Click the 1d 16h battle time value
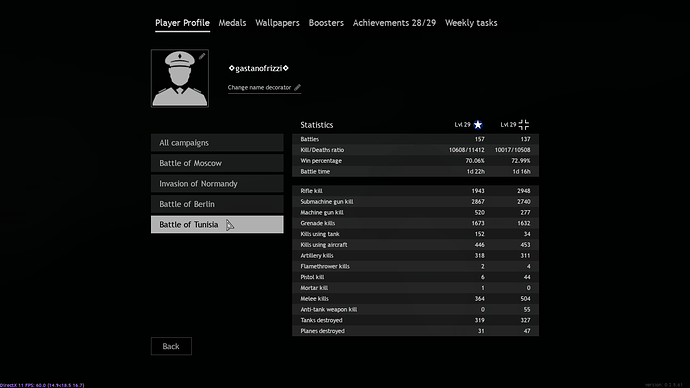This screenshot has width=690, height=388. 521,172
